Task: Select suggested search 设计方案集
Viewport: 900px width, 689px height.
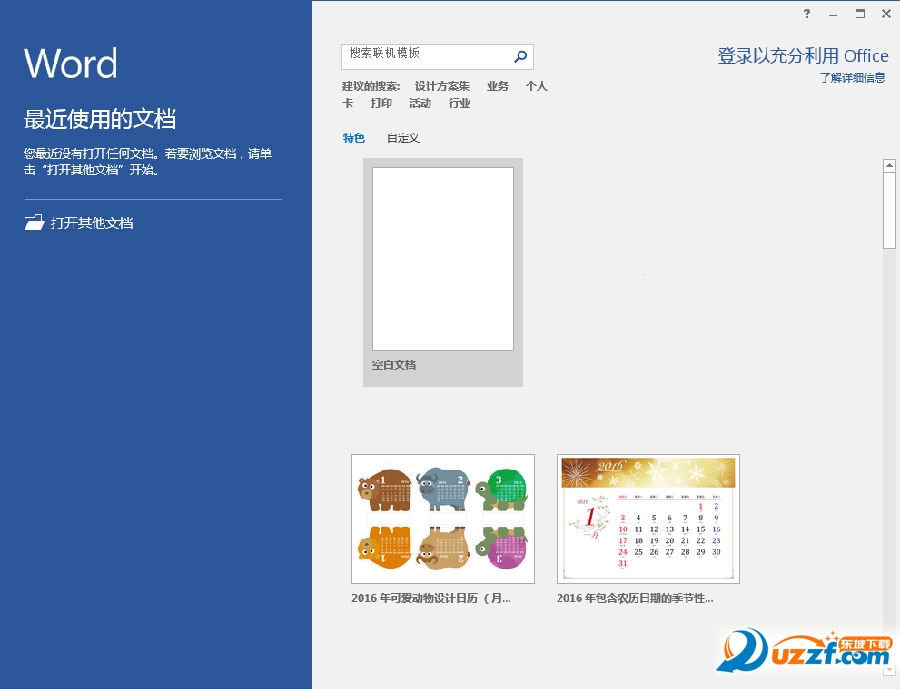Action: pyautogui.click(x=442, y=86)
